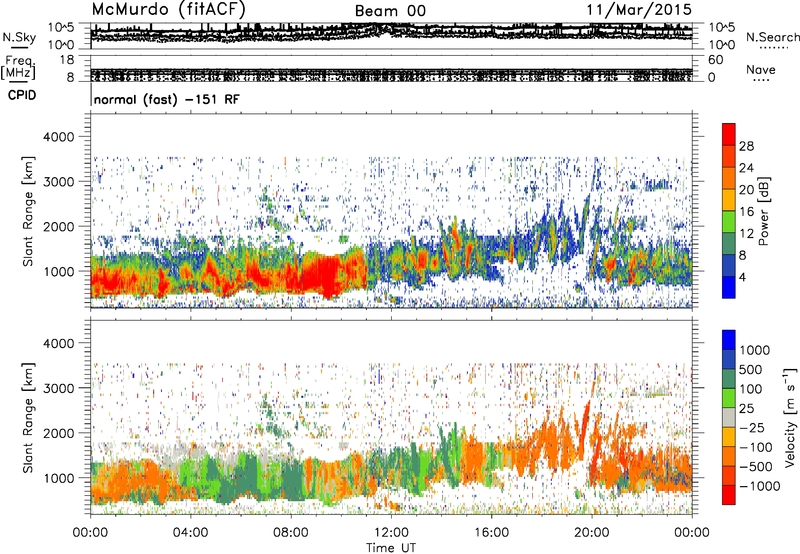Click the 'Slant Range [km]' label of velocity panel

[29, 417]
